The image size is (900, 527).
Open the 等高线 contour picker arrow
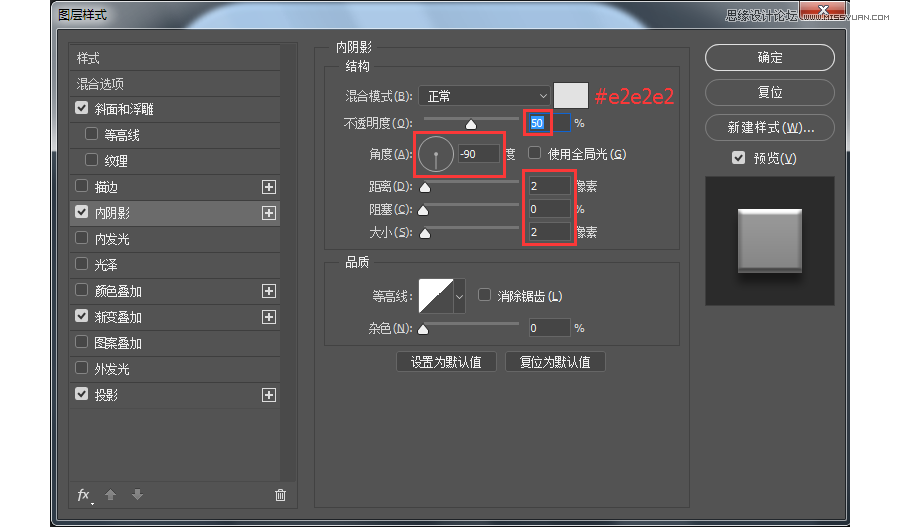tap(459, 296)
